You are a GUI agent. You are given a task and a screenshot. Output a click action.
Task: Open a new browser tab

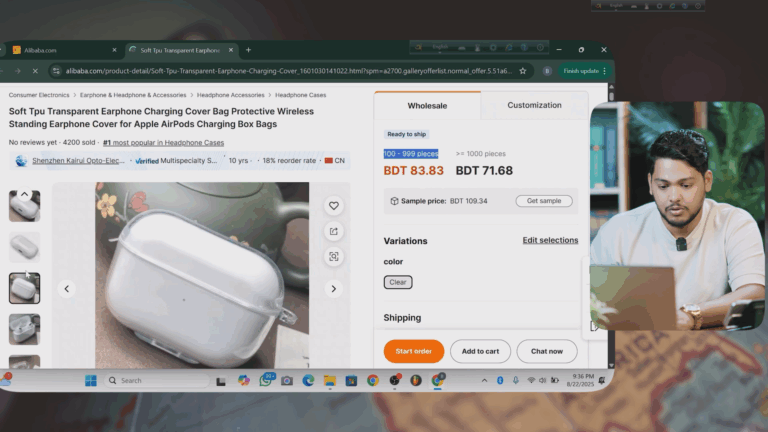point(248,50)
